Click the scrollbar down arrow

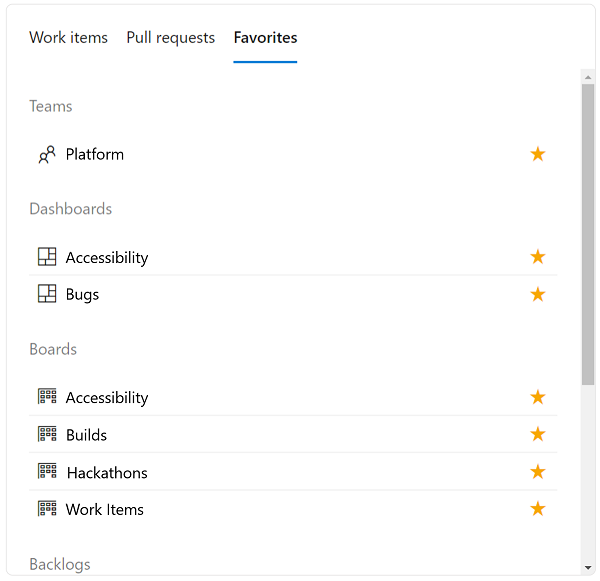pyautogui.click(x=588, y=568)
